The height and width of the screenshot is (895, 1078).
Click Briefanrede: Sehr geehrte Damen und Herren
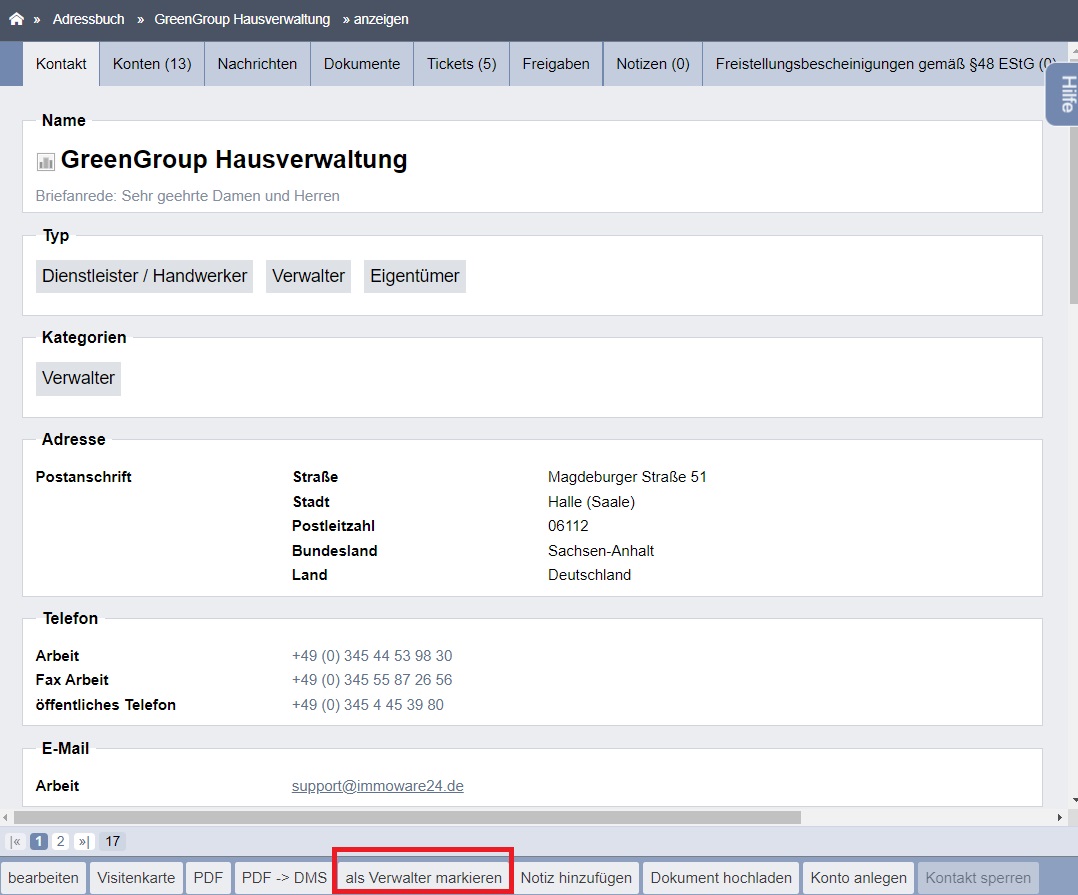[188, 196]
